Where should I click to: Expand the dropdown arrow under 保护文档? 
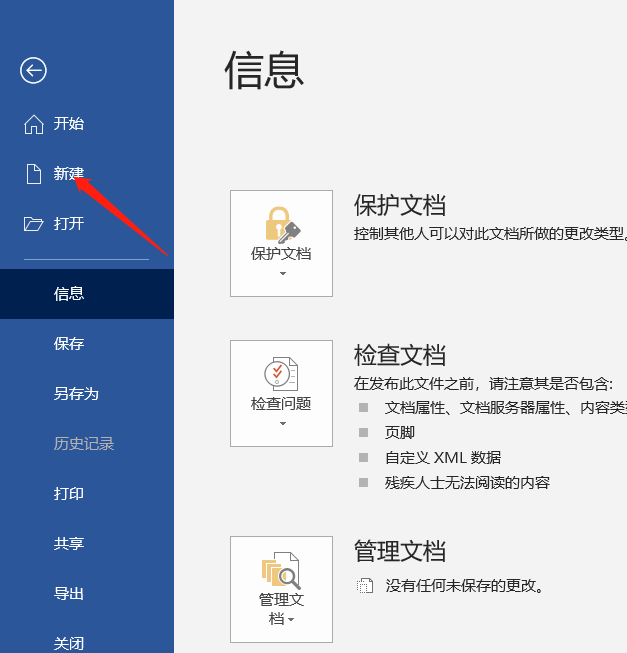pos(282,274)
